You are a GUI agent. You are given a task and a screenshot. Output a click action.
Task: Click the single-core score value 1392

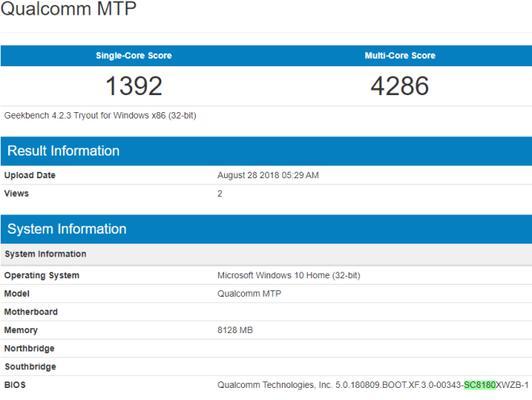[134, 86]
